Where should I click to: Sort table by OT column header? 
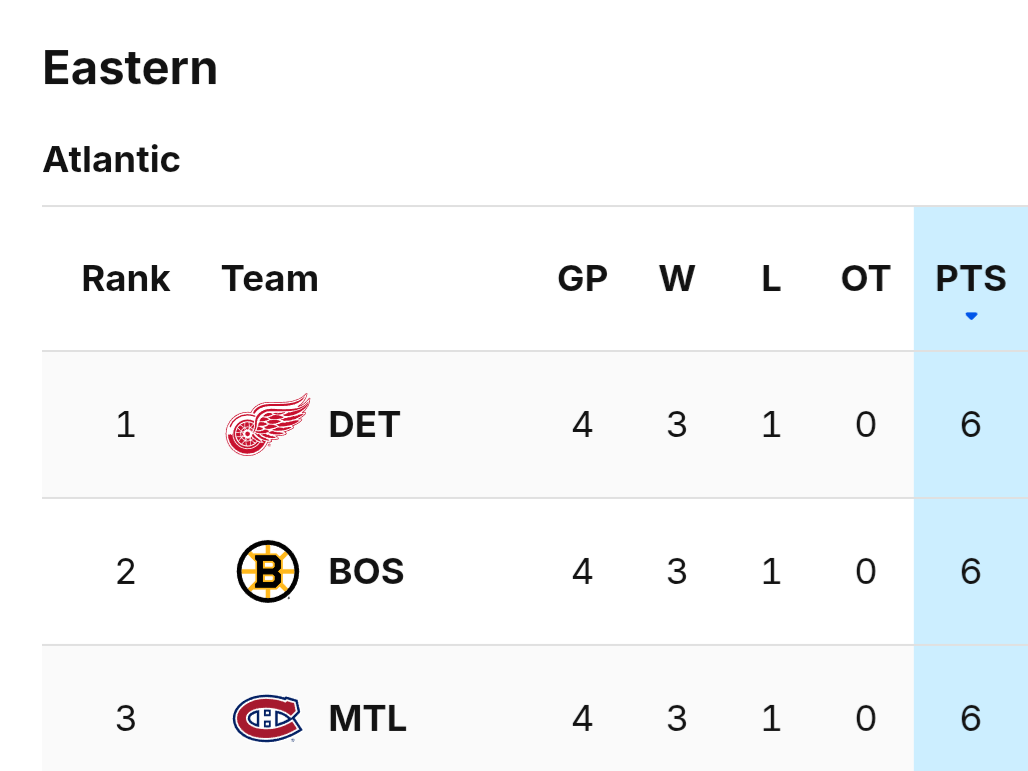[865, 279]
